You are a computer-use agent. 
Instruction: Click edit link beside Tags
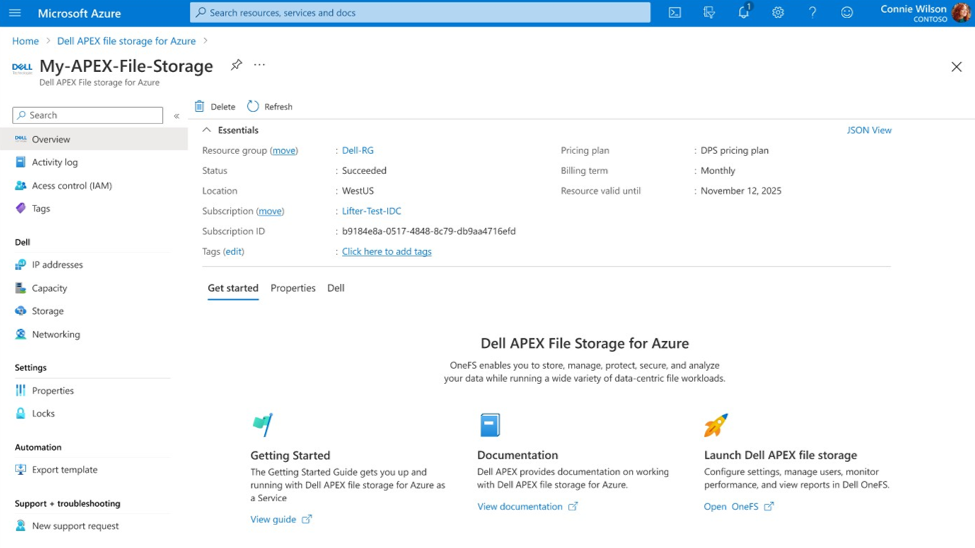tap(234, 251)
